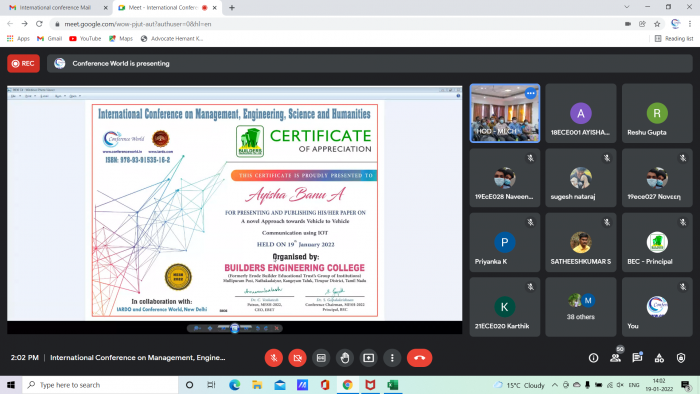Open the Present now screen share icon
Screen dimensions: 700x394
point(368,358)
